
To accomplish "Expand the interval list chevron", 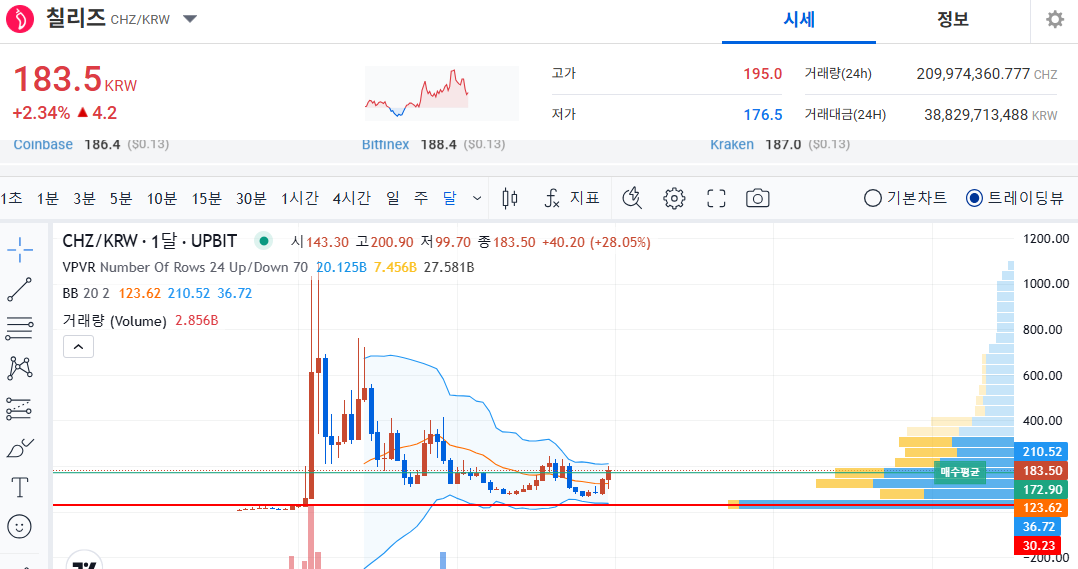I will [x=477, y=199].
